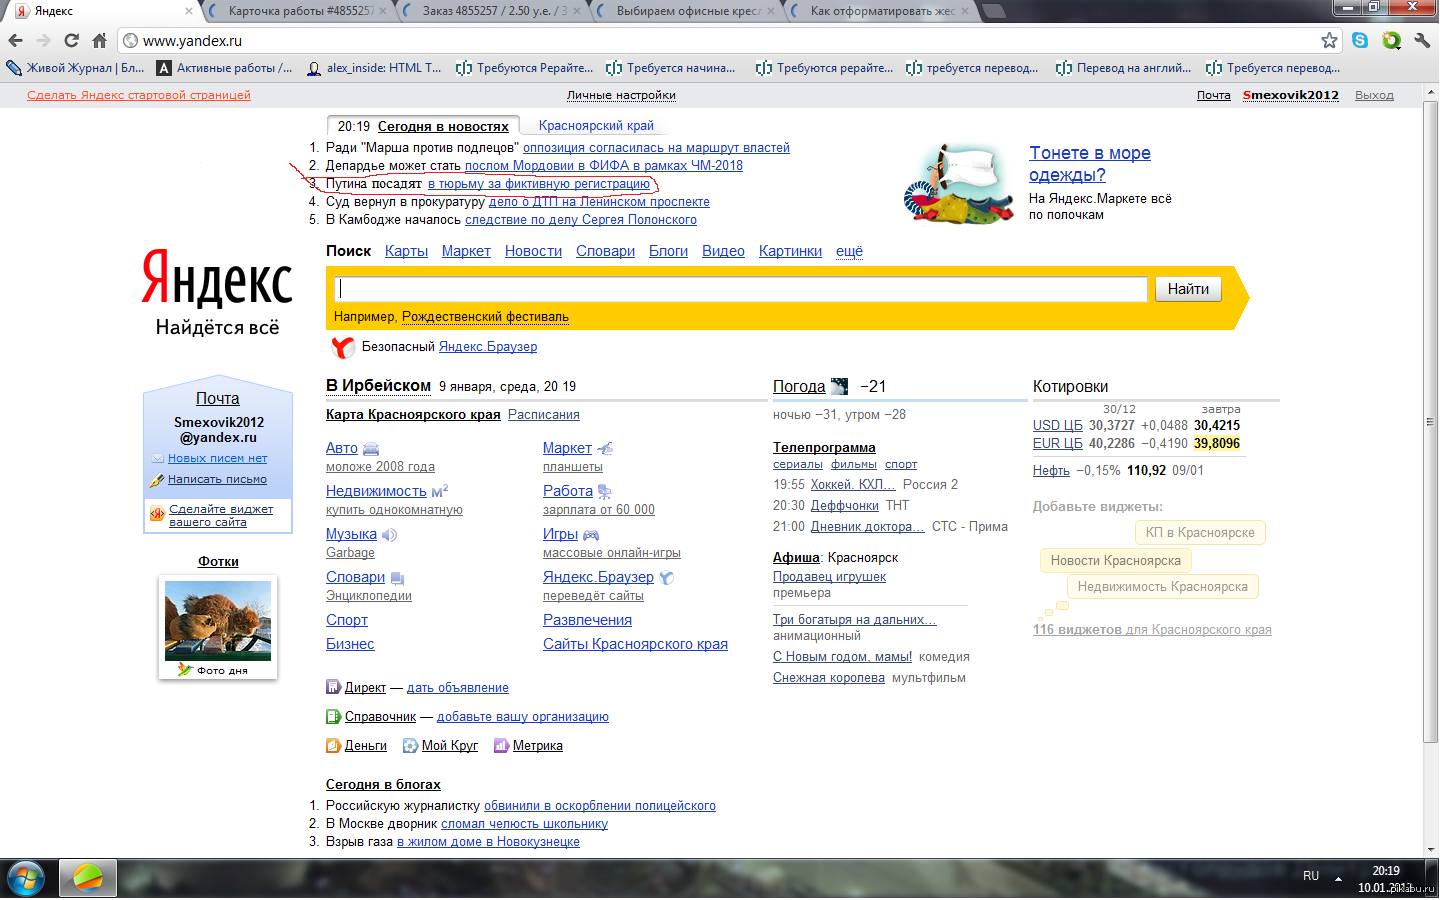
Task: Click the green extension icon beside Skype
Action: tap(1391, 41)
